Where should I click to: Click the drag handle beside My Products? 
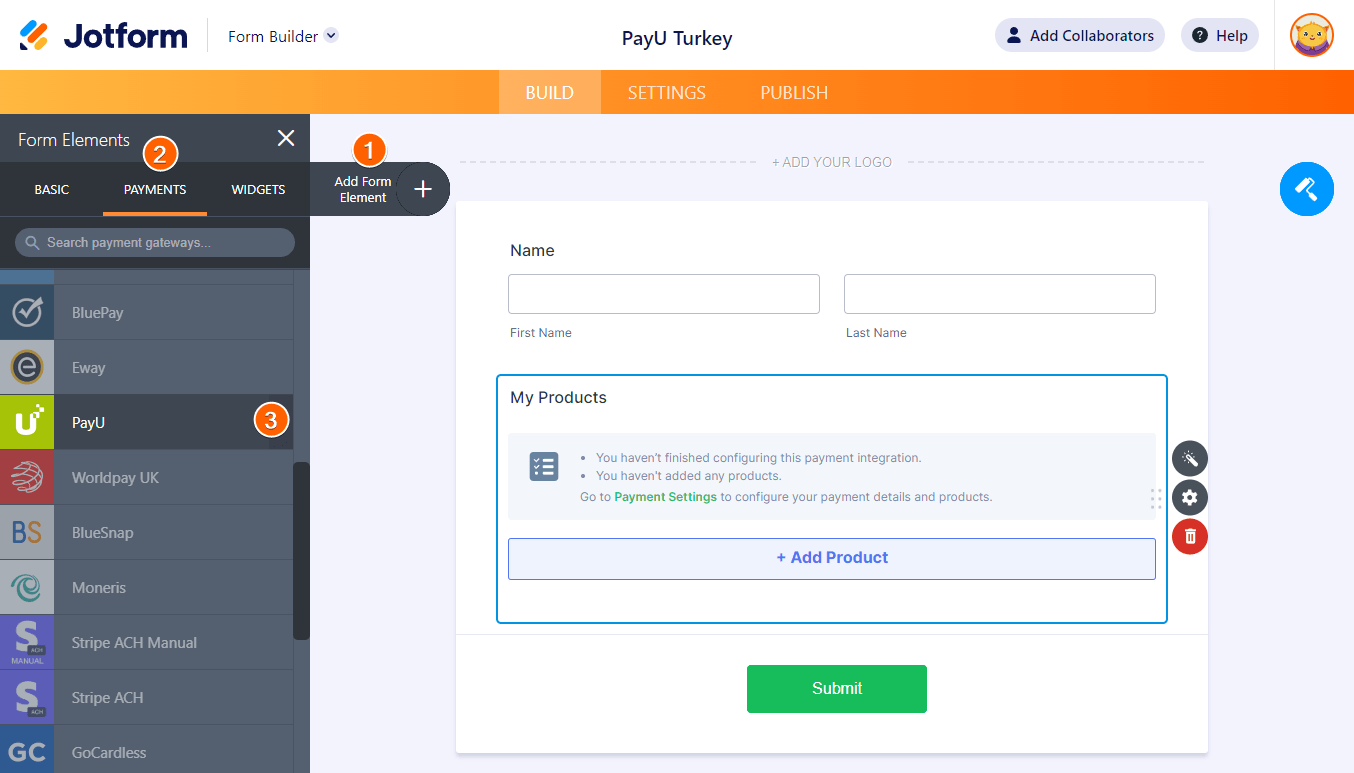pyautogui.click(x=1156, y=499)
